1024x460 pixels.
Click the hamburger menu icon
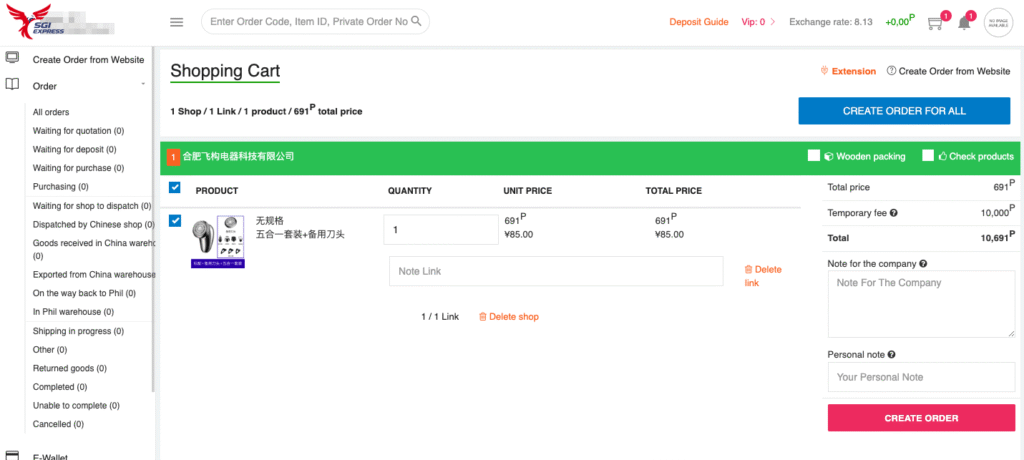point(177,22)
